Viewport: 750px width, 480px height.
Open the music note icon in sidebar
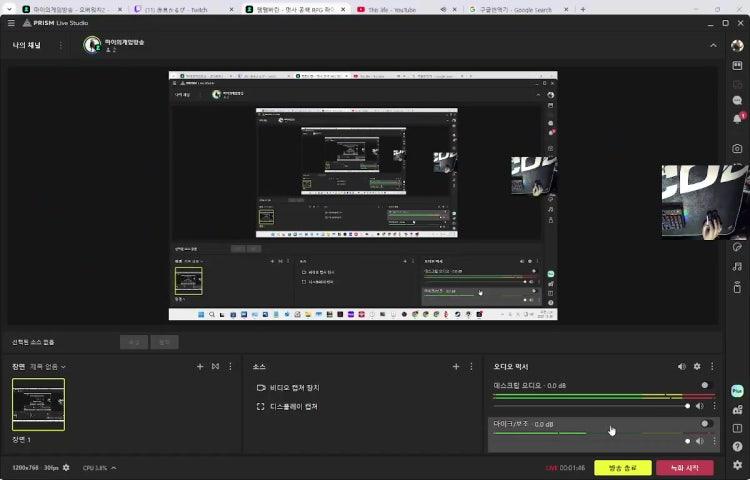[x=737, y=266]
